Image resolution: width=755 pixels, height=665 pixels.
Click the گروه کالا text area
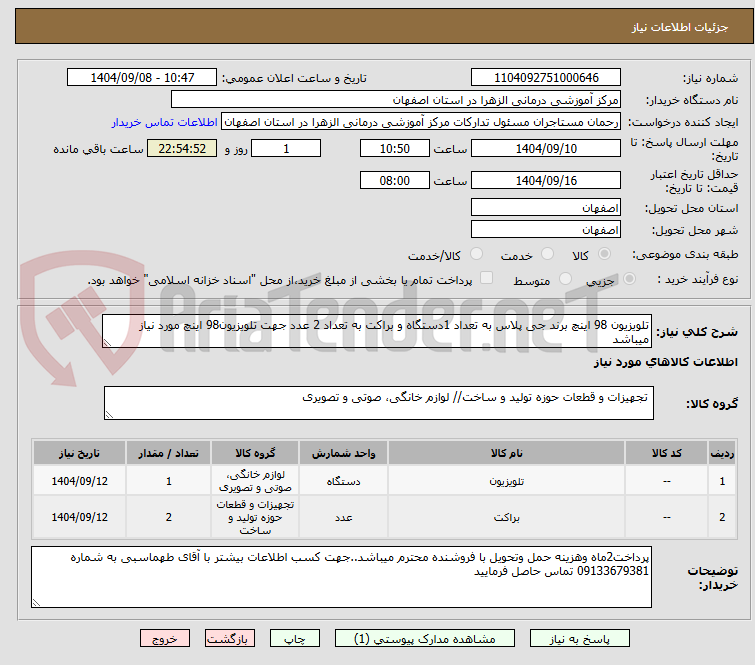click(379, 403)
